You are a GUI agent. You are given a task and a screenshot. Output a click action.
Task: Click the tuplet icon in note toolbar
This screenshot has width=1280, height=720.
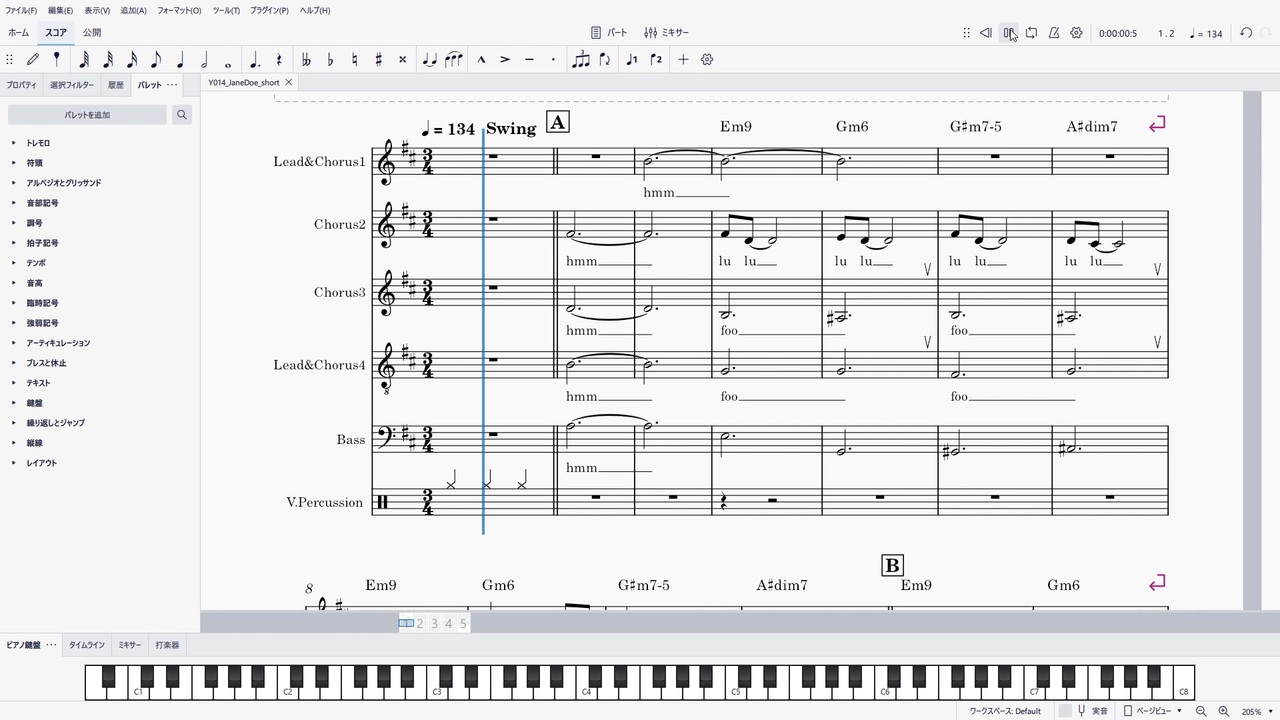click(580, 60)
